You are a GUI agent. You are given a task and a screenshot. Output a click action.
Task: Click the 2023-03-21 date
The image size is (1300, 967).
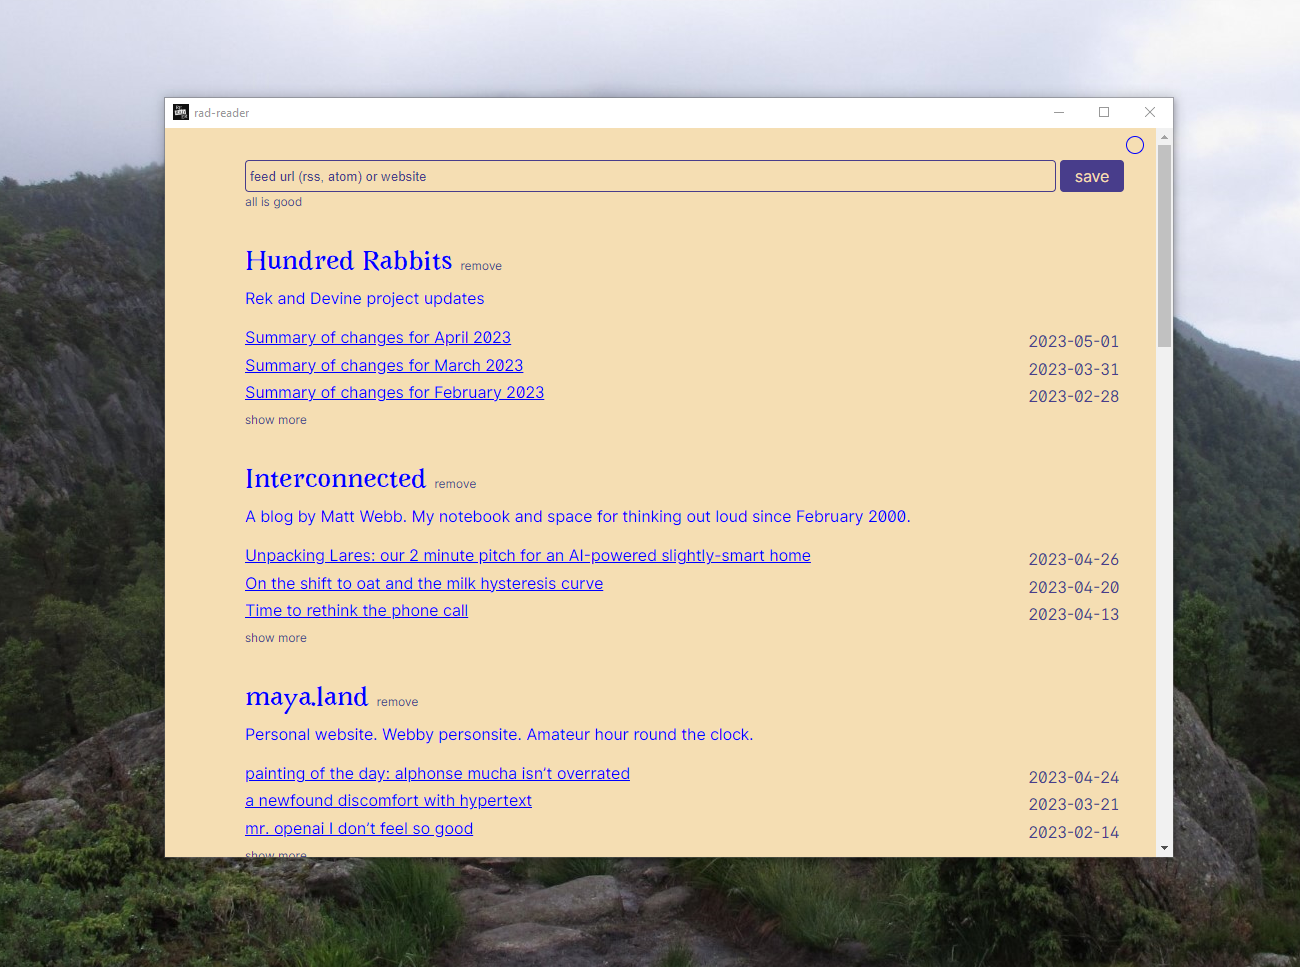1074,805
